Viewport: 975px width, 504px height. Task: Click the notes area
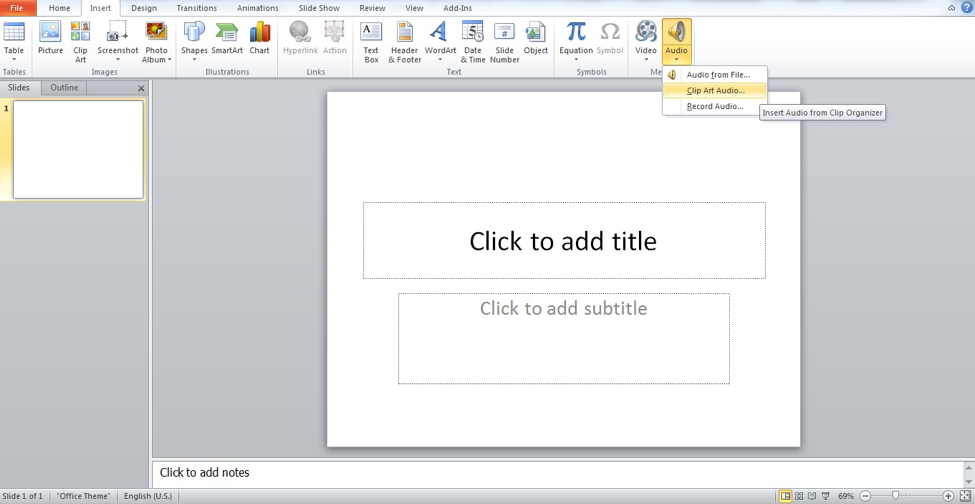558,473
